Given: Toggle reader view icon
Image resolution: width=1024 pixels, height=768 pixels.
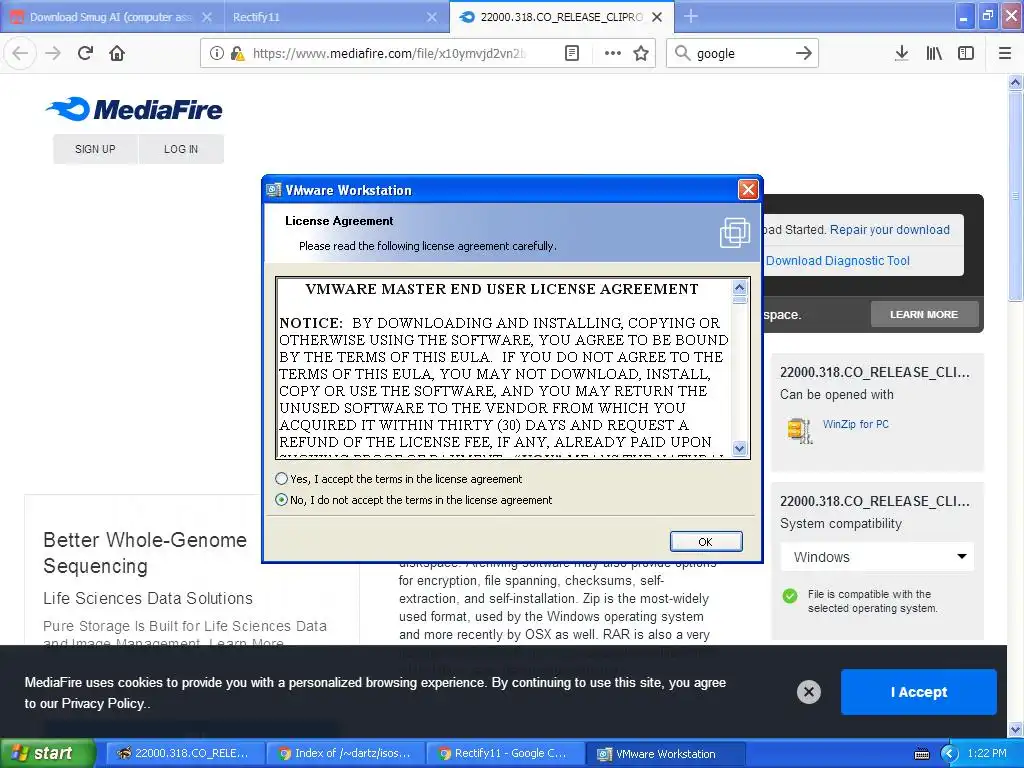Looking at the screenshot, I should [x=572, y=53].
